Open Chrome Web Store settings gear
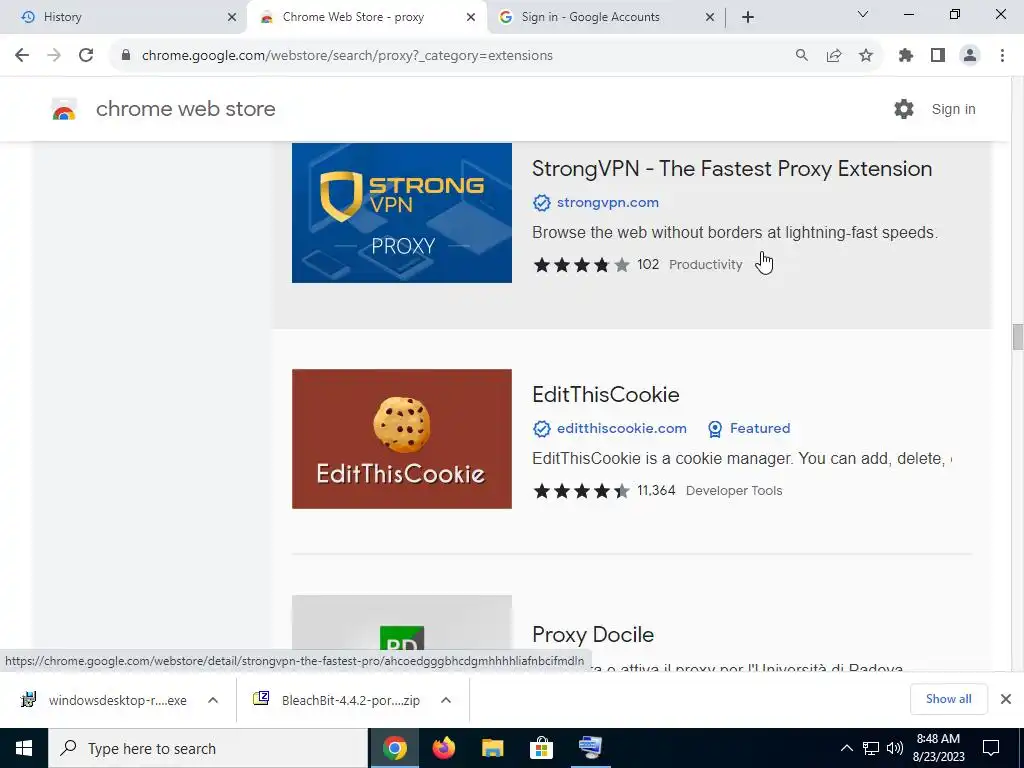Image resolution: width=1024 pixels, height=768 pixels. click(904, 109)
